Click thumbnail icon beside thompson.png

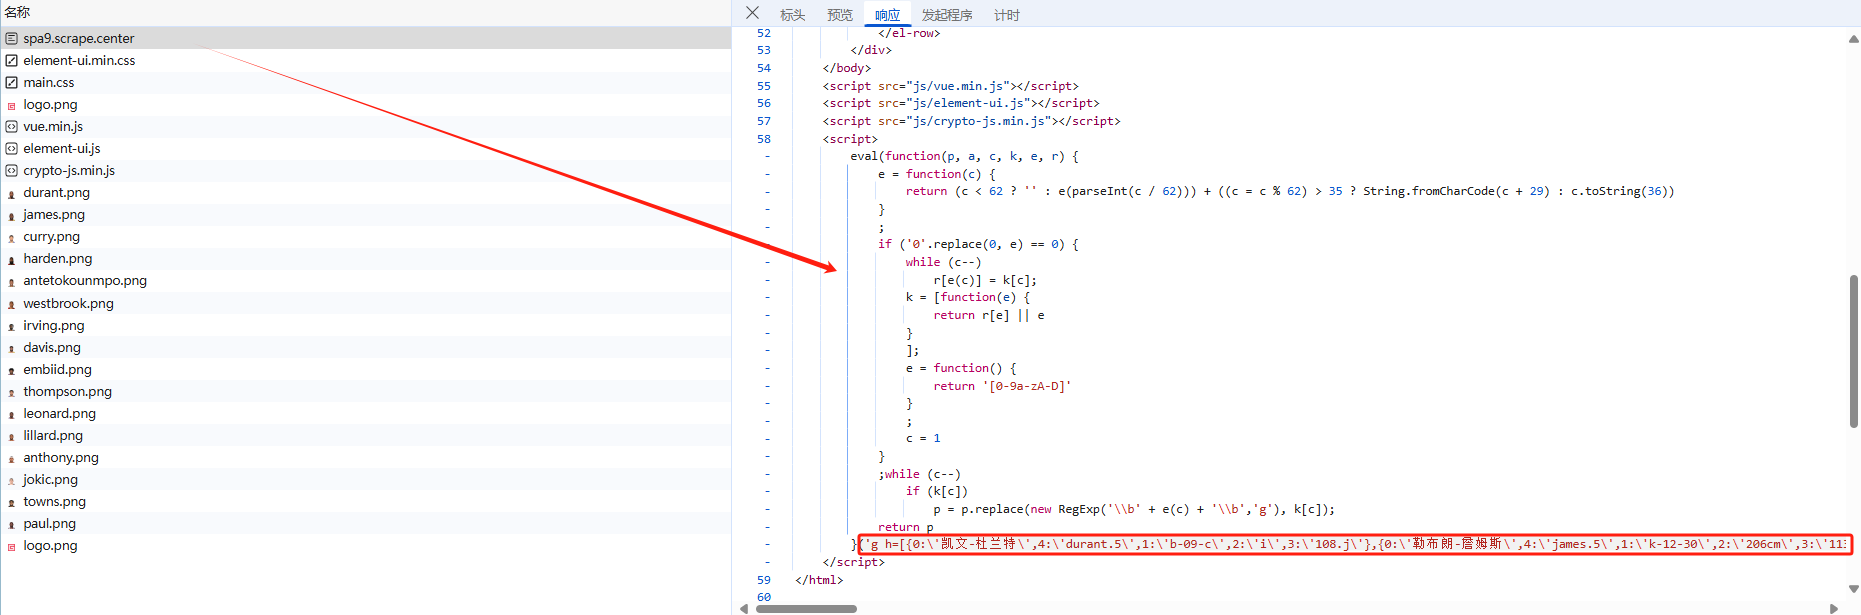click(12, 392)
